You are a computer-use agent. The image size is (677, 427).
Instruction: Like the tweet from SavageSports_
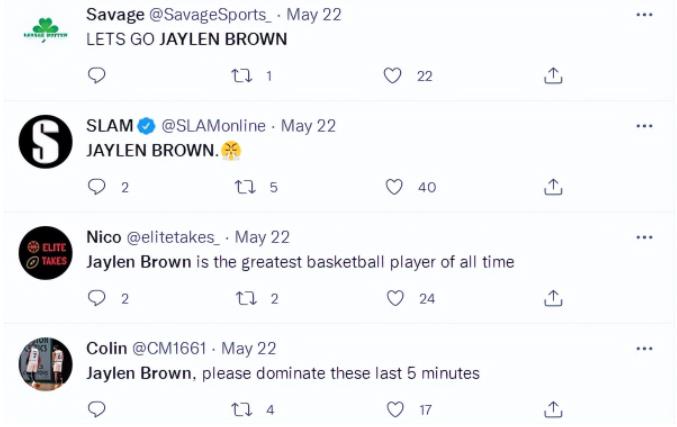(393, 76)
